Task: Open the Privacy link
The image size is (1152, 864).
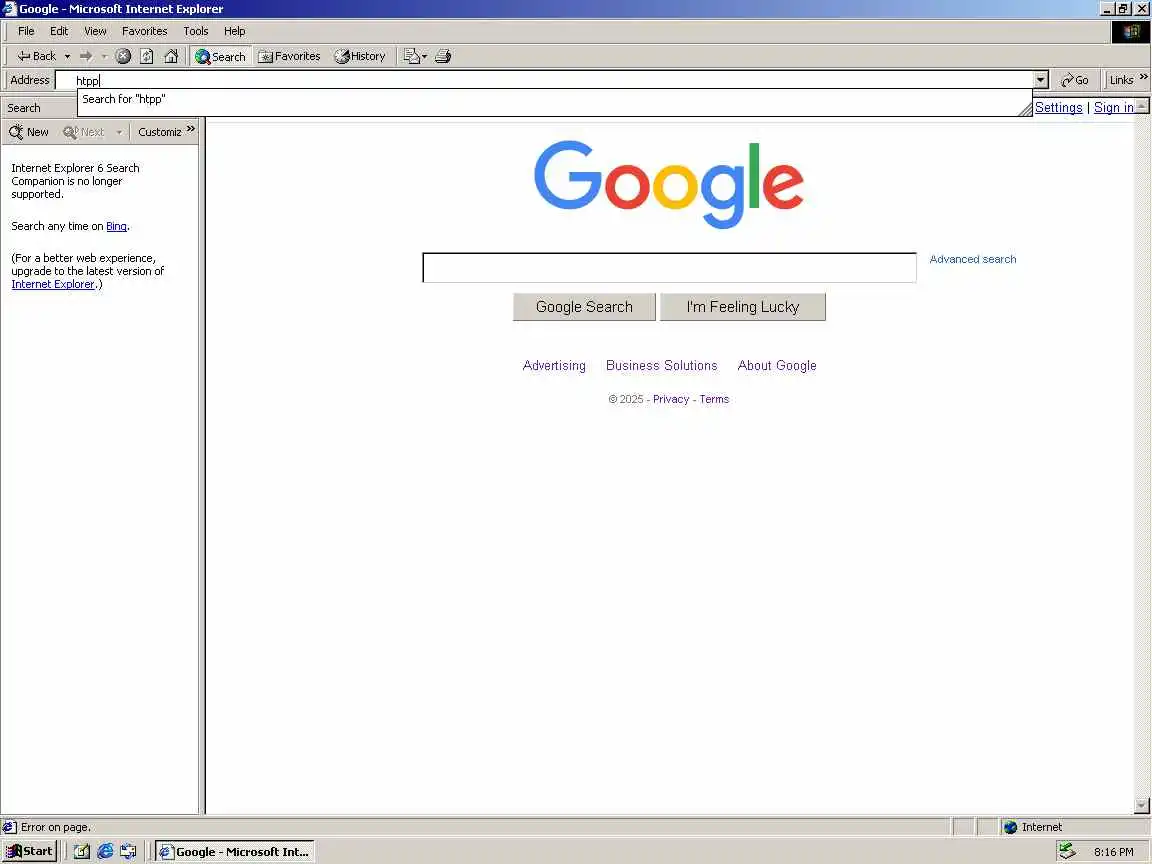Action: click(x=671, y=399)
